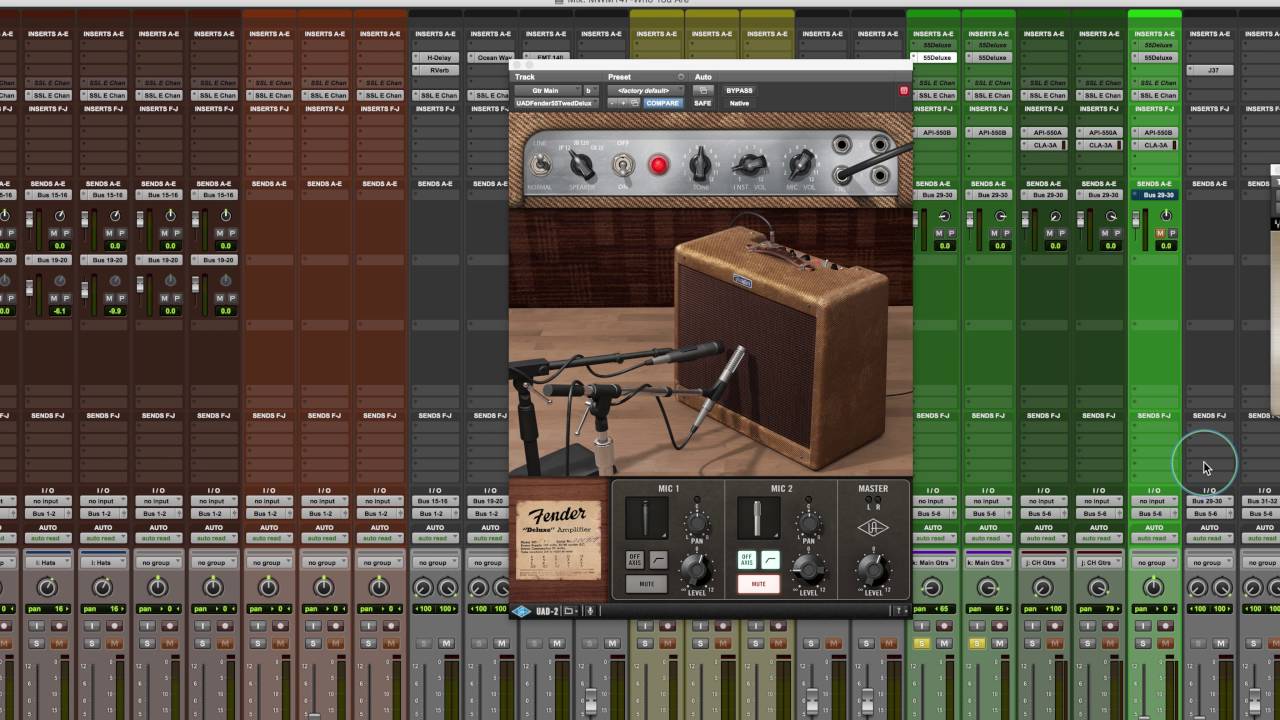Click the microphone icon in UAD-2 toolbar

coord(590,611)
